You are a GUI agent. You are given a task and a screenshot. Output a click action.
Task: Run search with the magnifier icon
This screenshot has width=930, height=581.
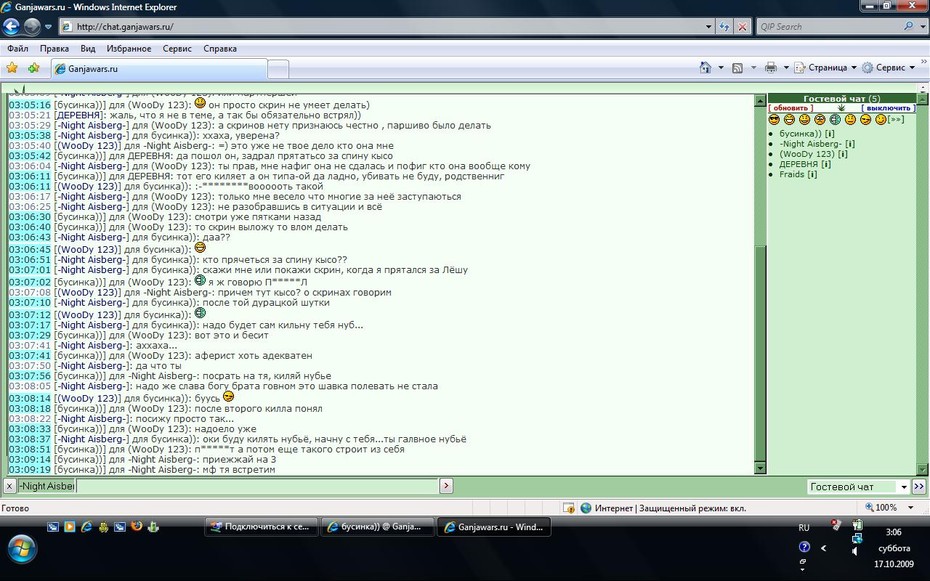click(x=908, y=26)
